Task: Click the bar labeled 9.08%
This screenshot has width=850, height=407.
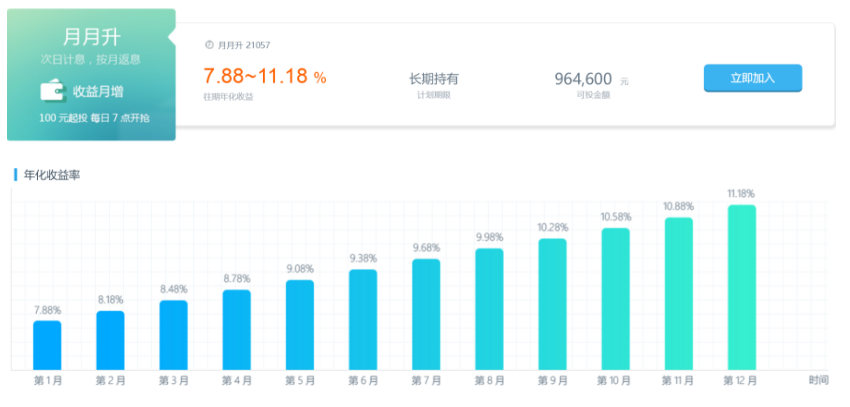Action: coord(300,325)
